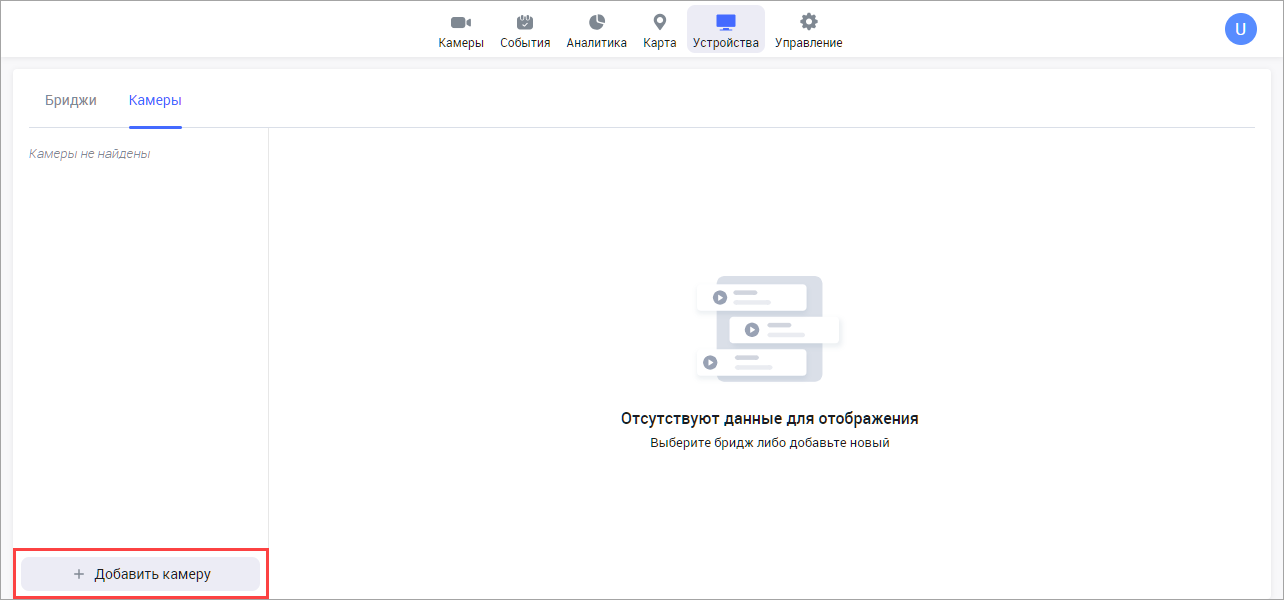Click the empty-state illustration in the center

coord(768,329)
